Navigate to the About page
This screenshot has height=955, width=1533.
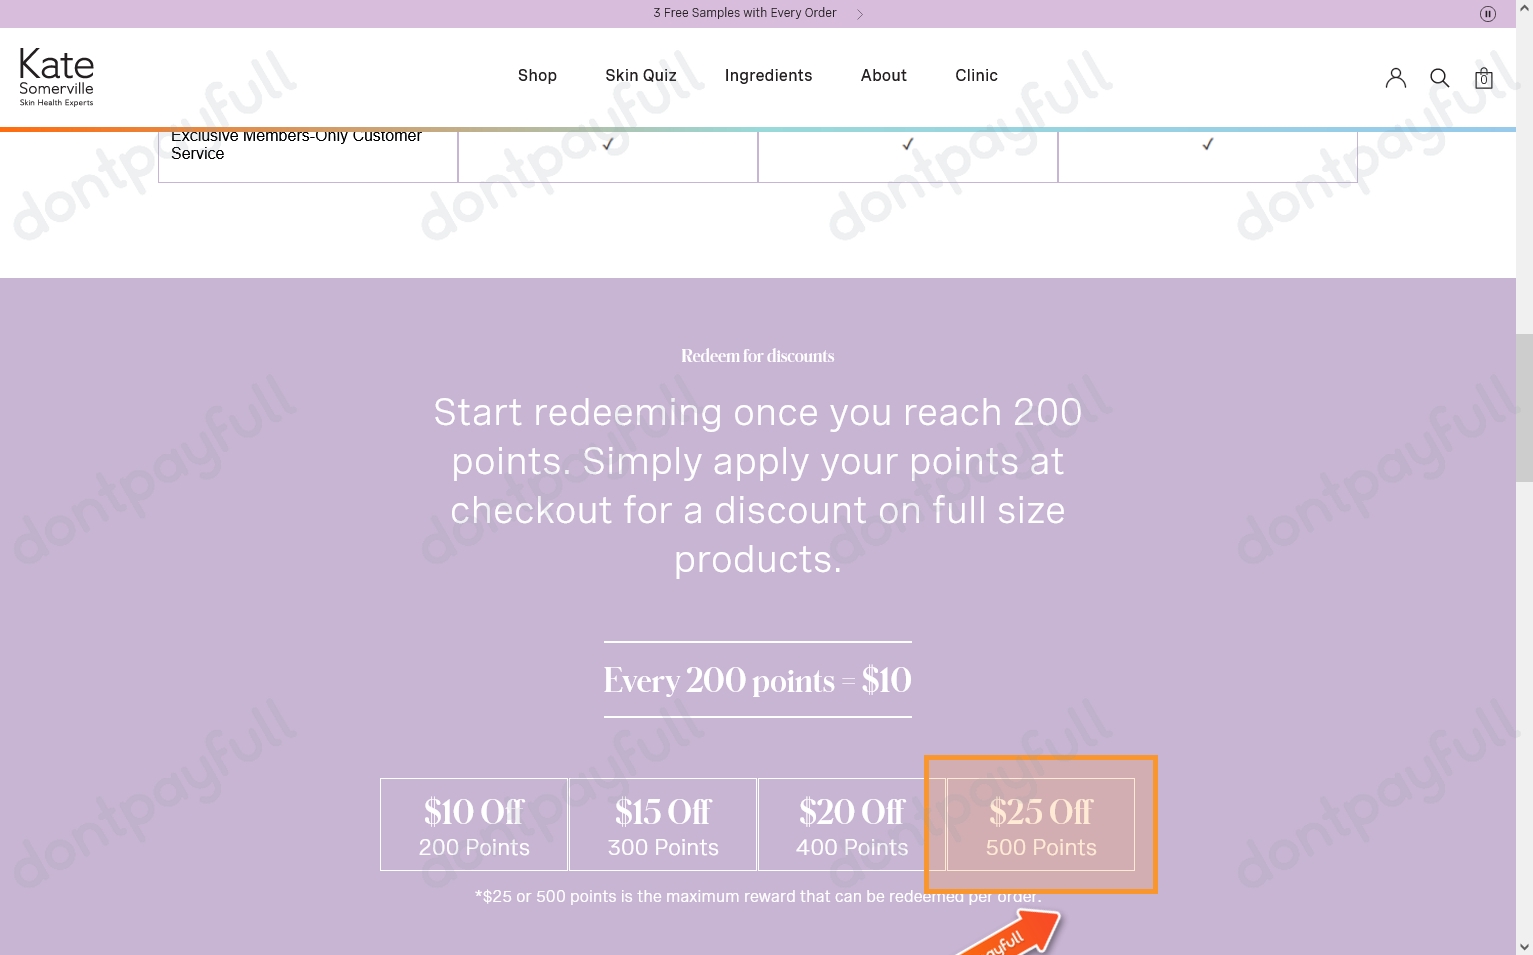tap(883, 76)
